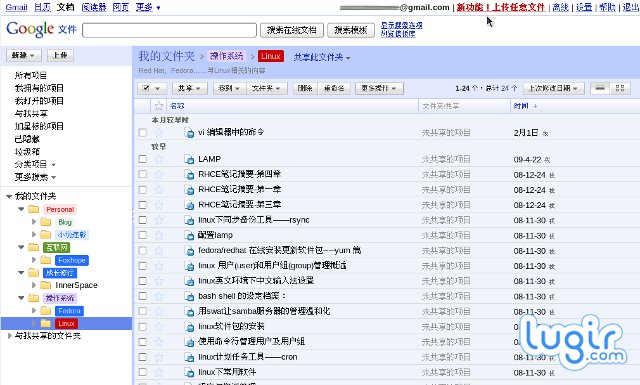Click the star icon in the column header
The image size is (640, 385).
pyautogui.click(x=159, y=106)
